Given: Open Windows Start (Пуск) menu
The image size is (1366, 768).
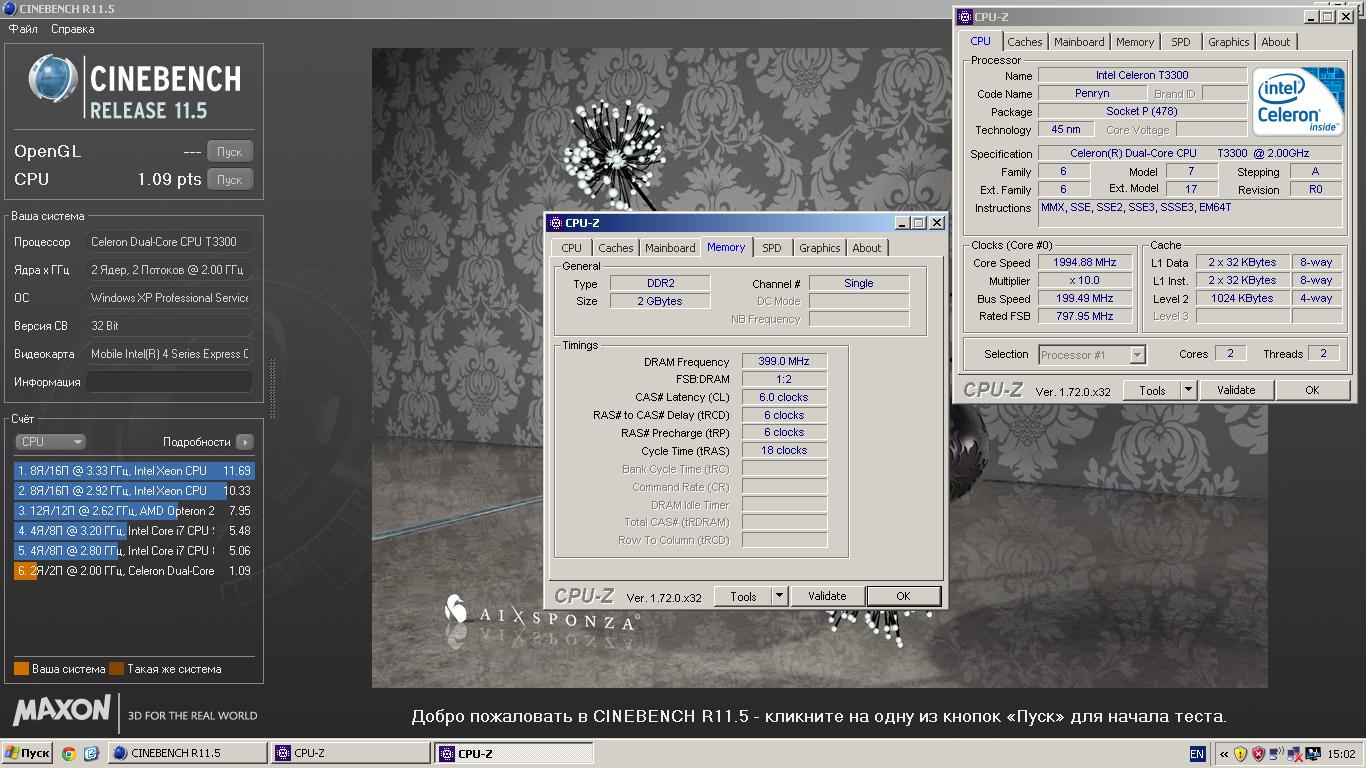Looking at the screenshot, I should click(28, 753).
